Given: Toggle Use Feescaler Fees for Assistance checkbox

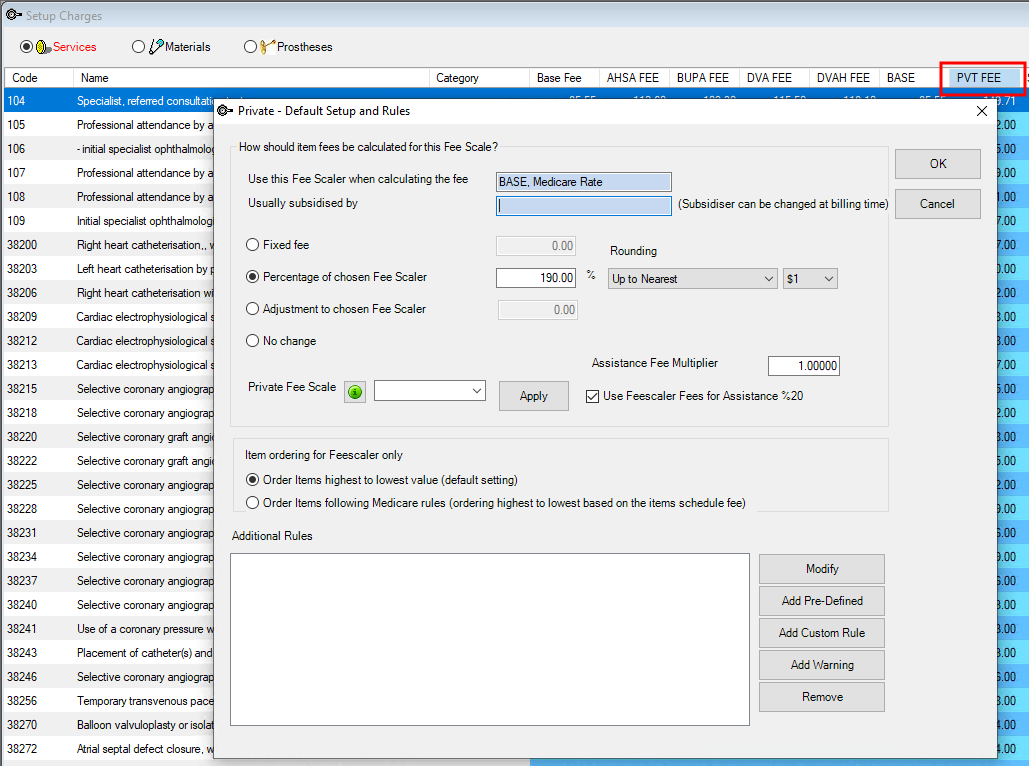Looking at the screenshot, I should point(592,396).
